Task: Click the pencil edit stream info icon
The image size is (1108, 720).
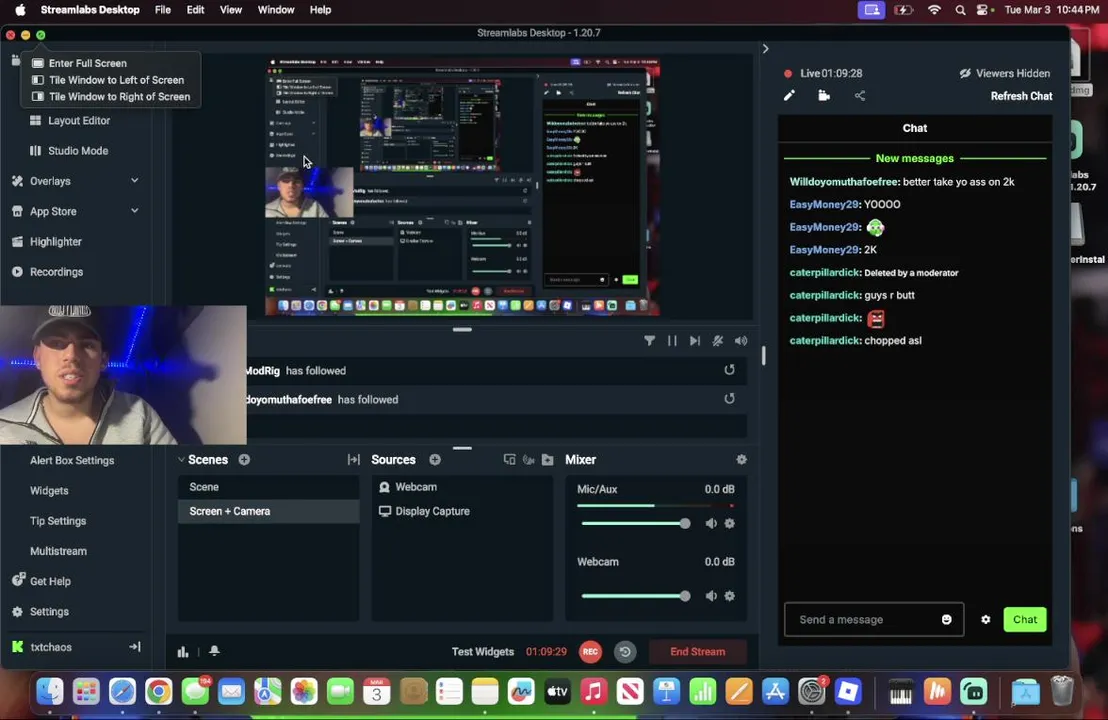Action: [x=789, y=95]
